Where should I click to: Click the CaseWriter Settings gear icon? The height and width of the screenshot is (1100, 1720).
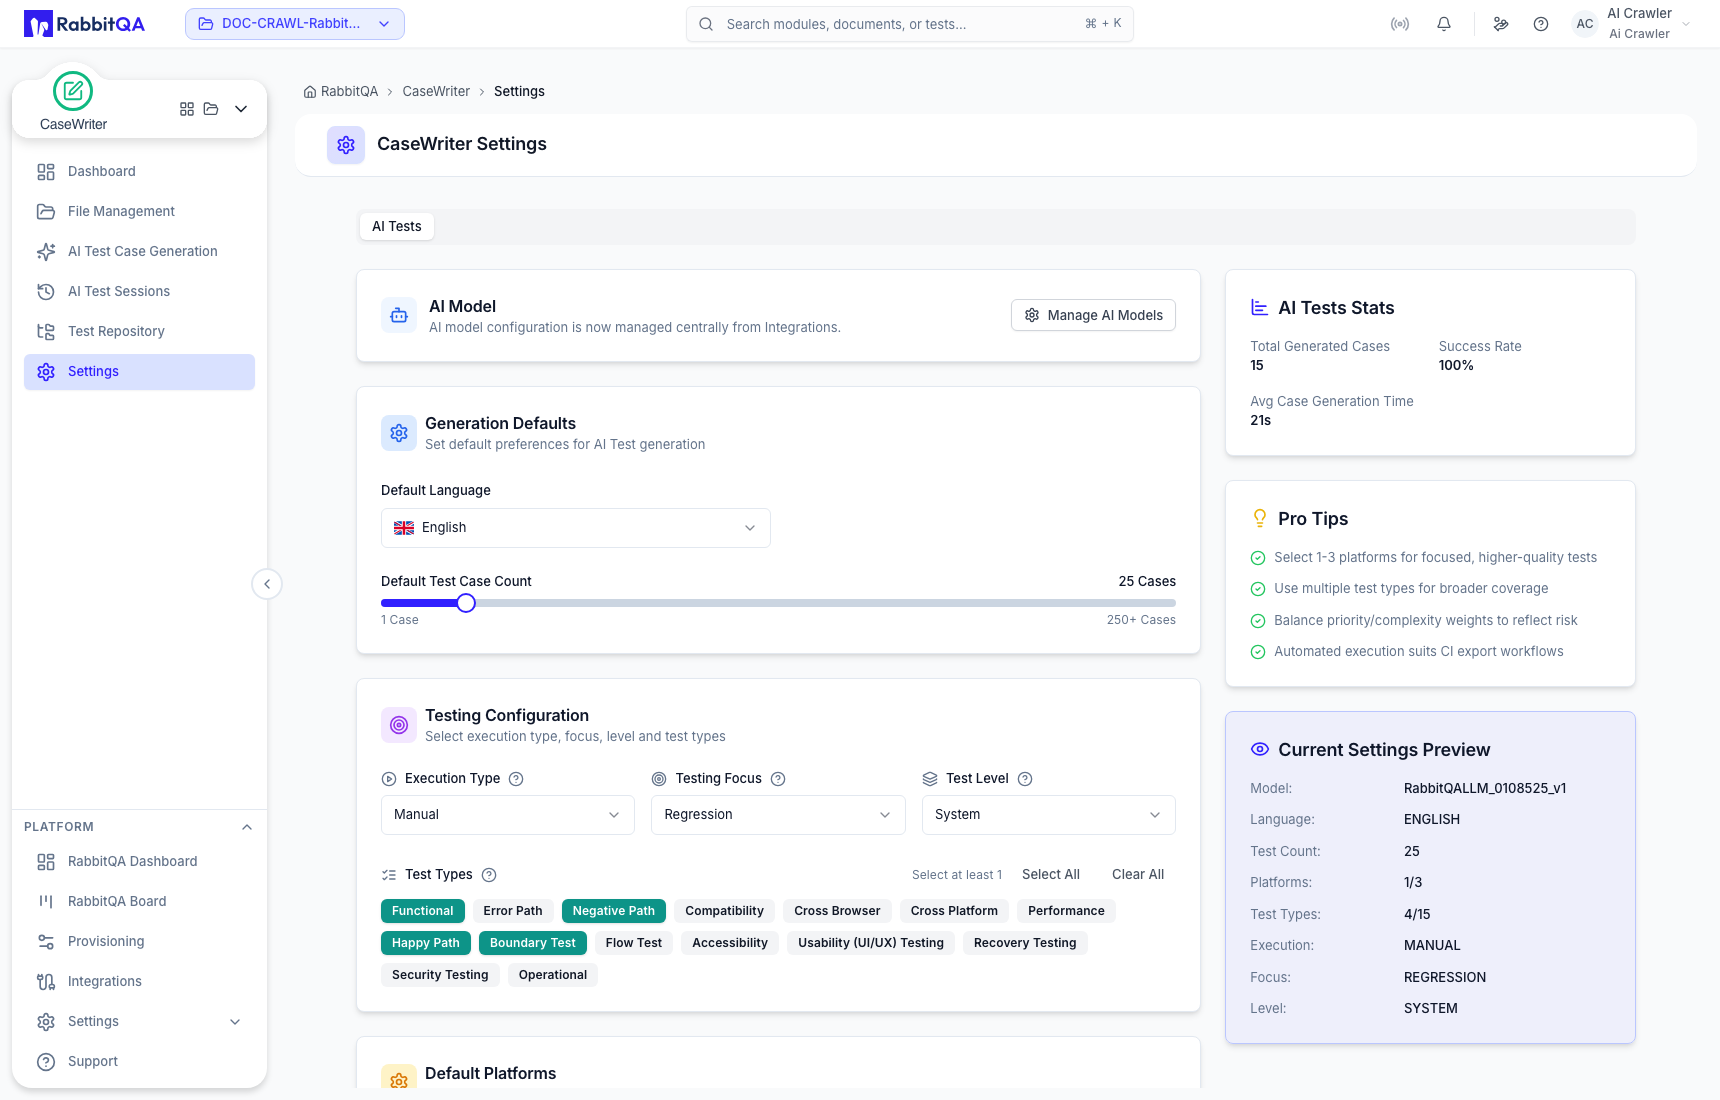coord(346,145)
